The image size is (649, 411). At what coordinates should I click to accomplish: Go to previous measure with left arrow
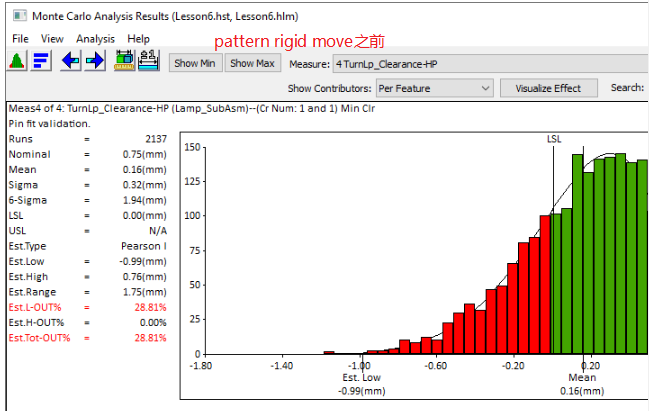[x=71, y=62]
